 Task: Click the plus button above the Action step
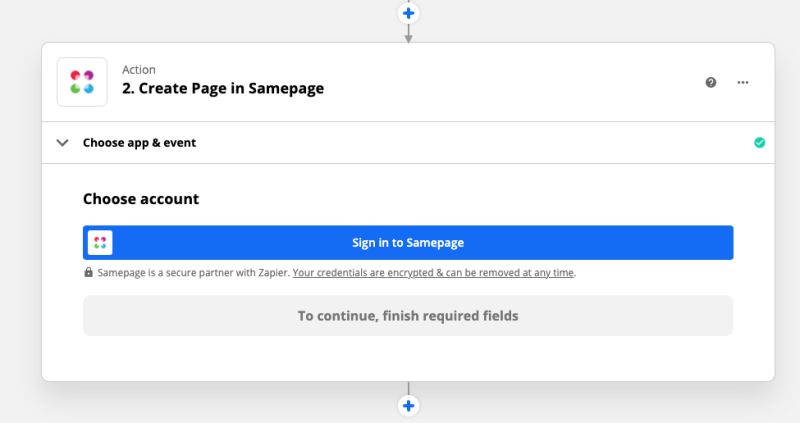408,13
